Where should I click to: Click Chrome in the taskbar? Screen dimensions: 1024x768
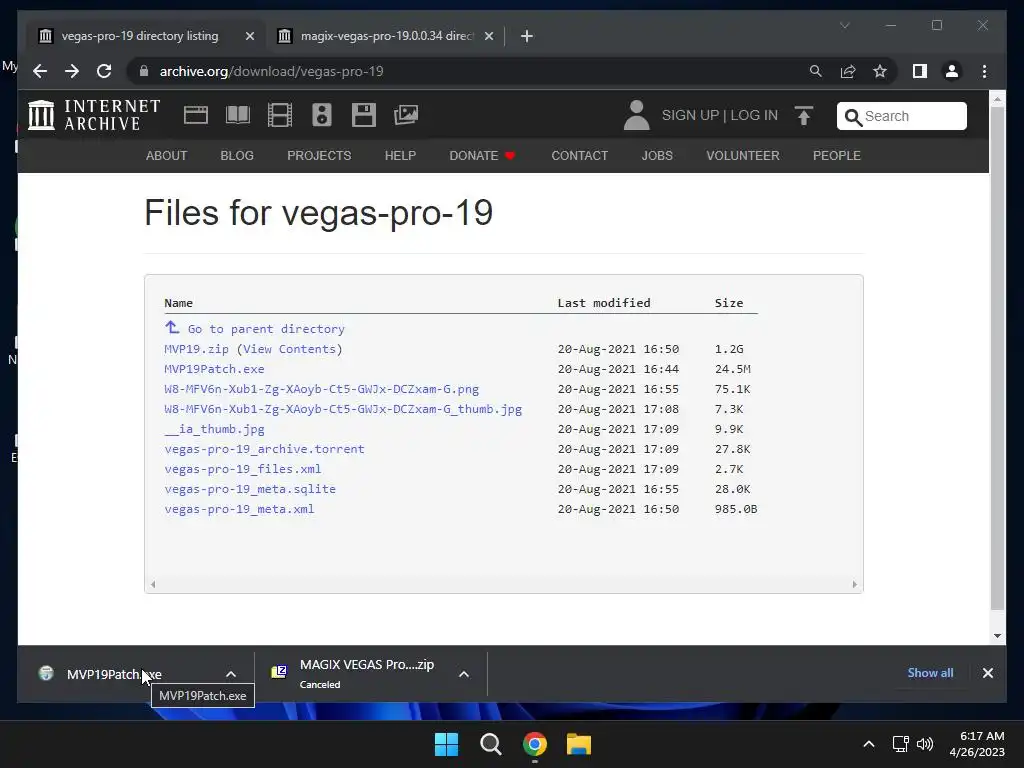click(534, 744)
